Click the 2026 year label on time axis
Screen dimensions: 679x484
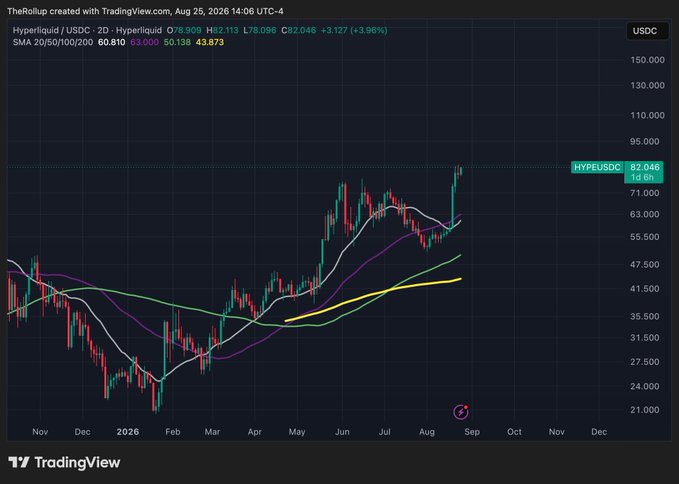128,432
